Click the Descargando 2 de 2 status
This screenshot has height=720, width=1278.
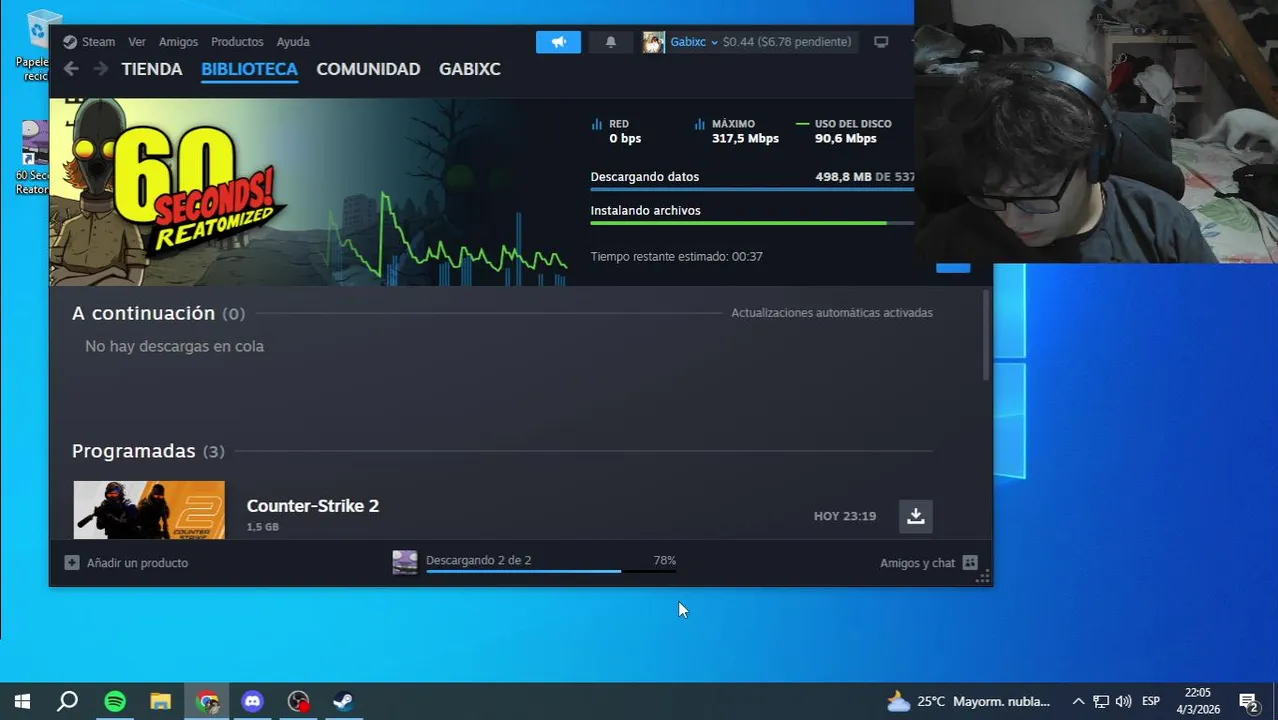click(478, 560)
